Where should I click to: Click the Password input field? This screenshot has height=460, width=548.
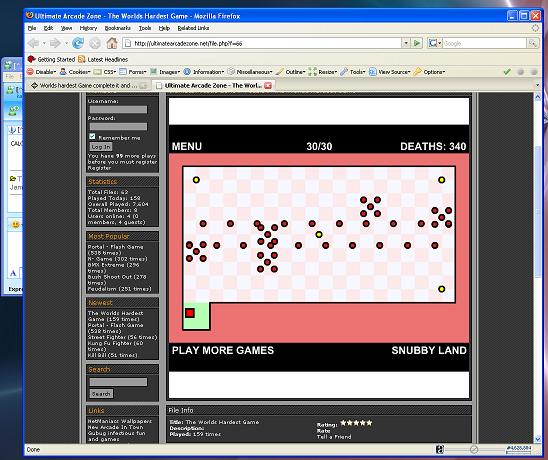point(118,127)
